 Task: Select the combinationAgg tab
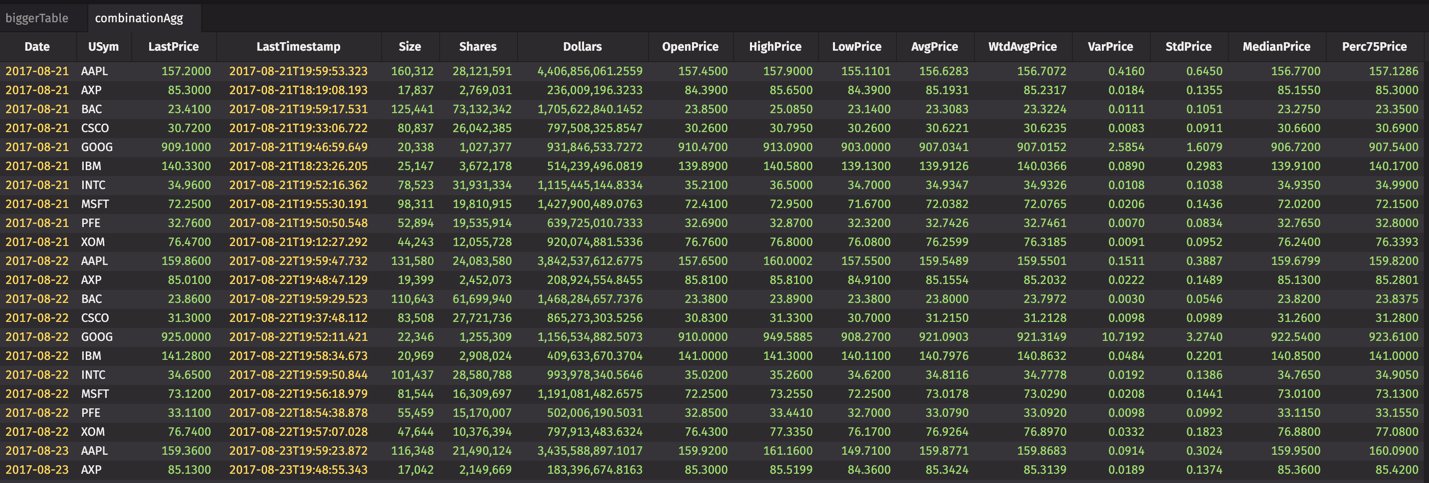[x=139, y=18]
